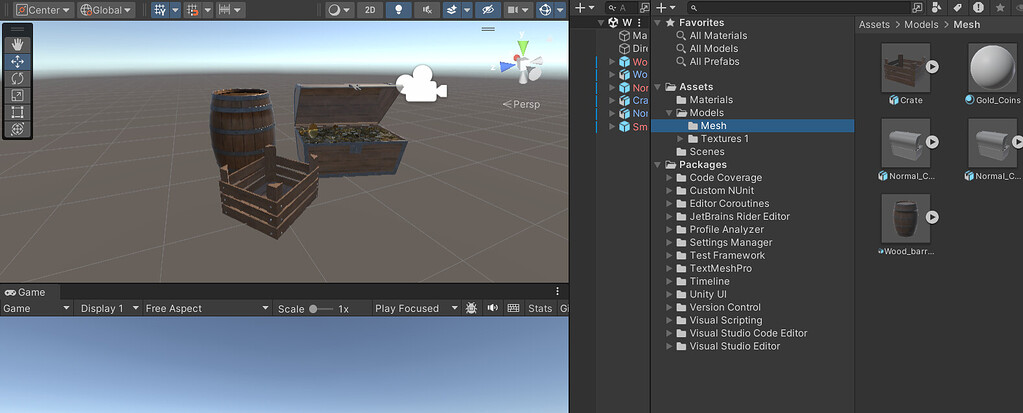Open the Free Aspect dropdown

207,309
